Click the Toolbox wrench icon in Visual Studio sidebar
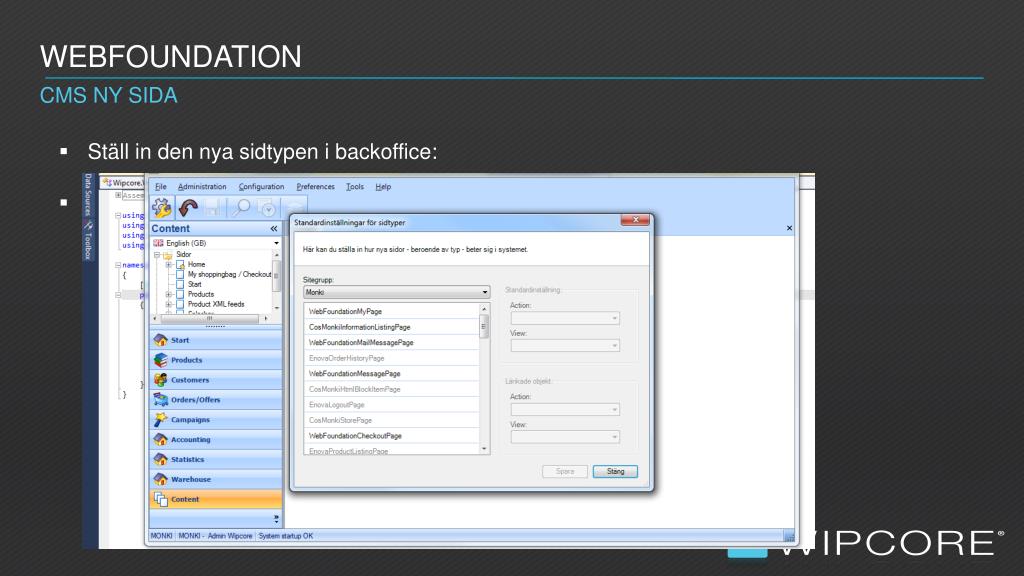Viewport: 1024px width, 576px height. (88, 225)
